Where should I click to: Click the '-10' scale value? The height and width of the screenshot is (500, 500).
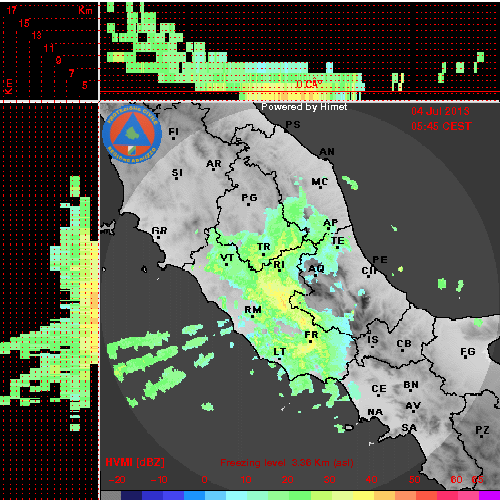coord(159,480)
